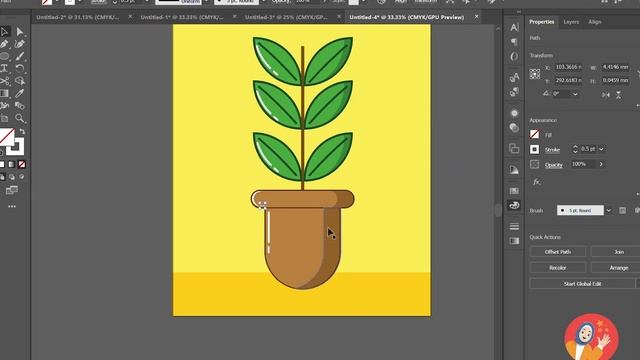The width and height of the screenshot is (640, 360).
Task: Edit the width field in Transform
Action: coord(615,67)
